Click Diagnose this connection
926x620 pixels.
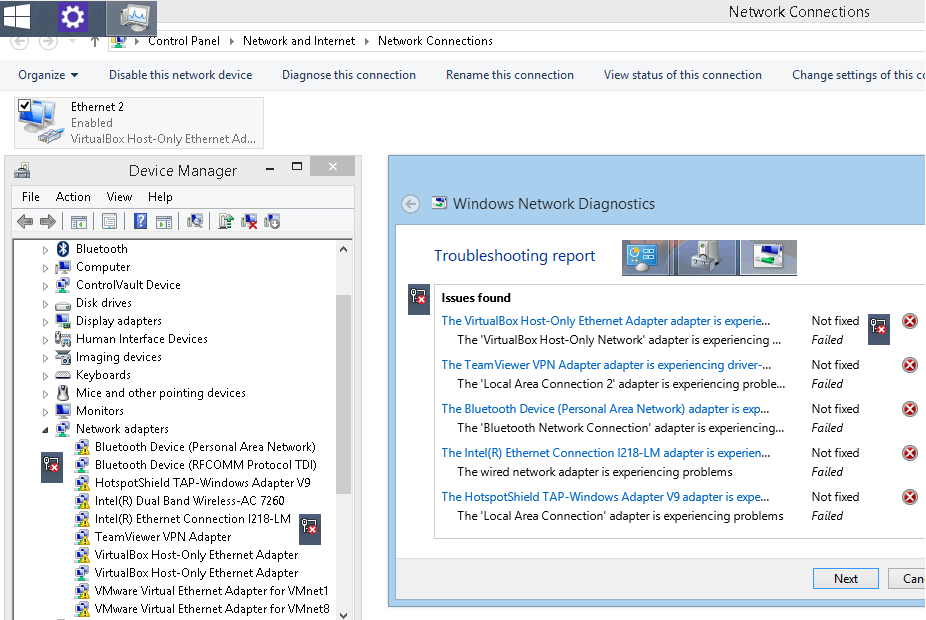point(349,75)
